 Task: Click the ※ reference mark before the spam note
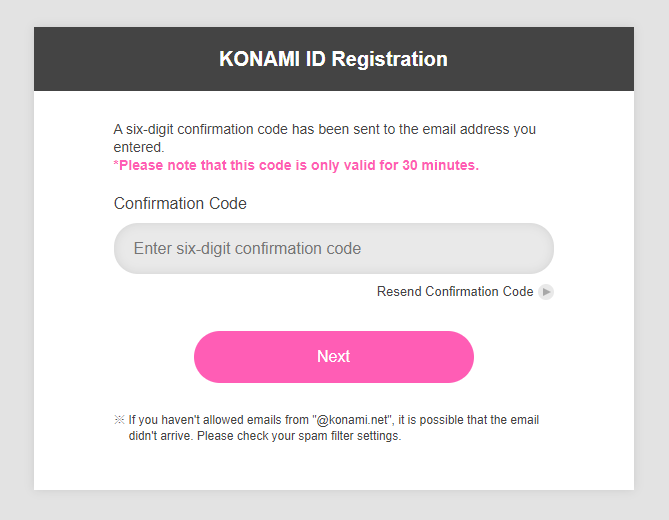click(119, 420)
